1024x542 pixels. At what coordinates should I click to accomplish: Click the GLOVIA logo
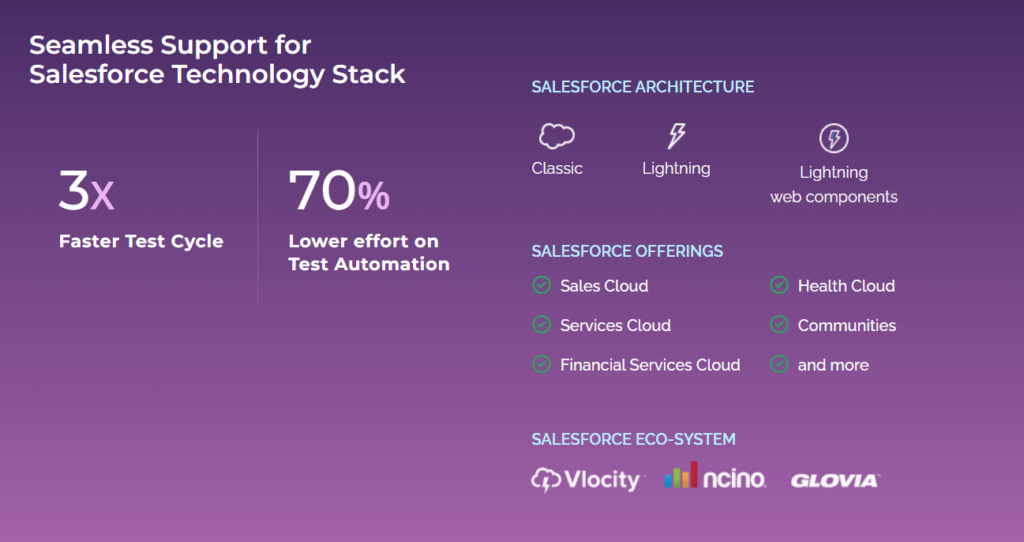(835, 481)
